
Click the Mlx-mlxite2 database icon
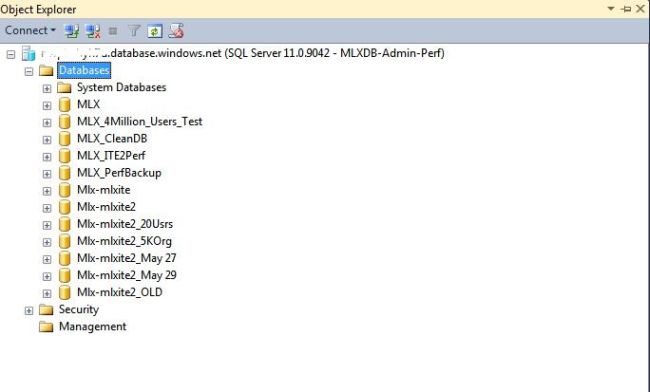pos(65,207)
